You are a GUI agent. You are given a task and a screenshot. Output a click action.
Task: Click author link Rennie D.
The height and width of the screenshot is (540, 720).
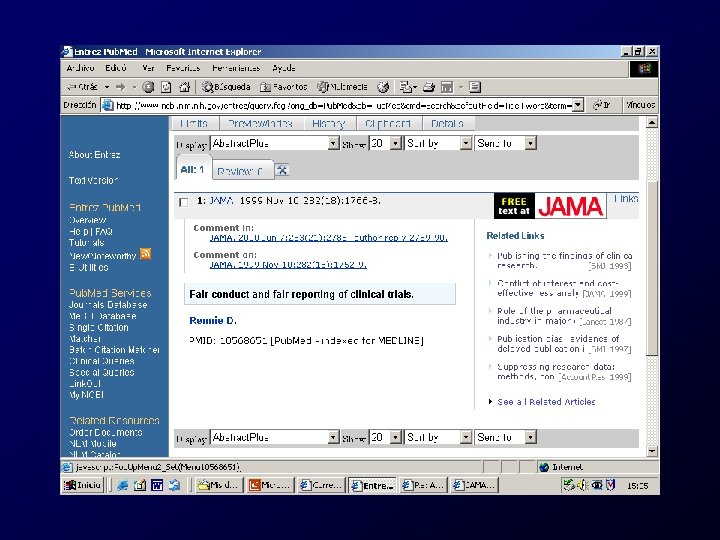pos(213,321)
